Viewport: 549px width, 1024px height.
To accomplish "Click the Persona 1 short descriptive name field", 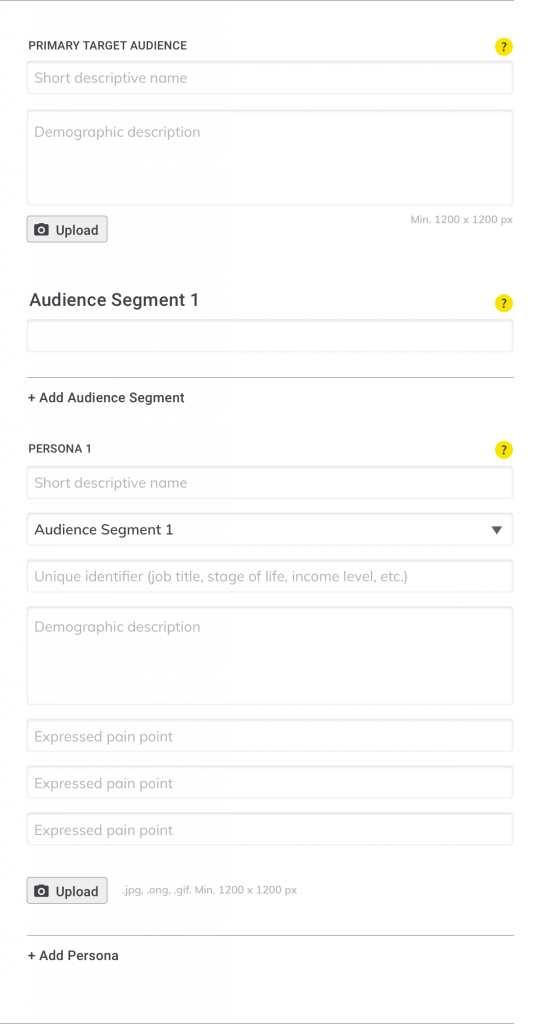I will coord(270,483).
